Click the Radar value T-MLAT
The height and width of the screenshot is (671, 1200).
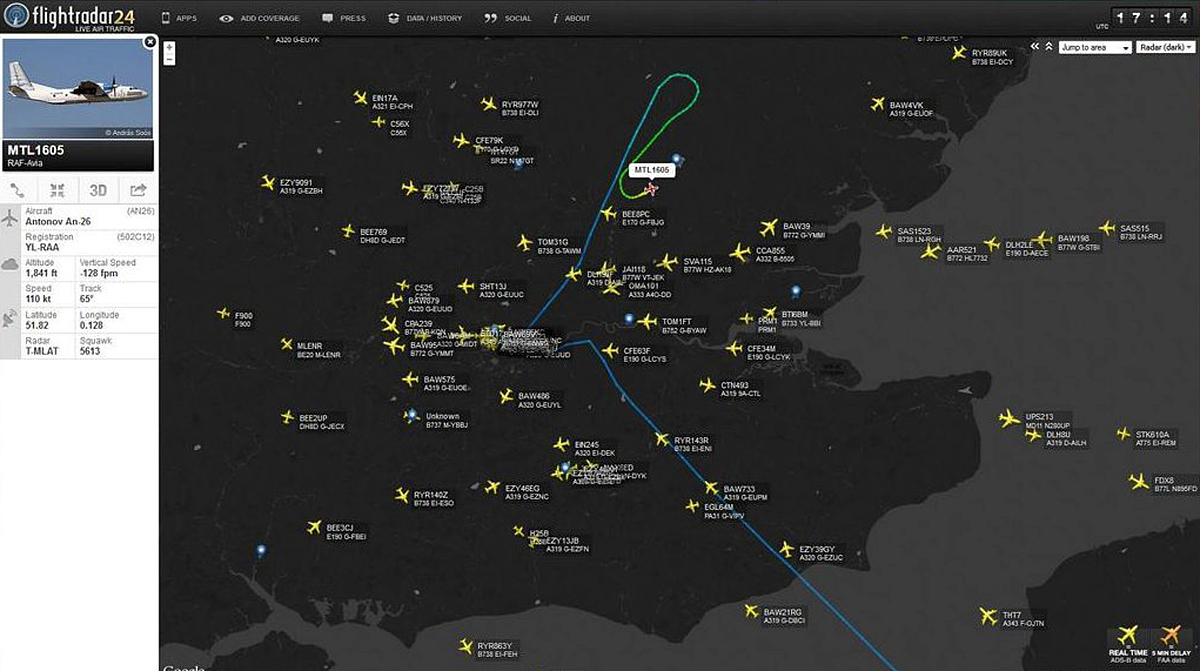click(x=41, y=351)
